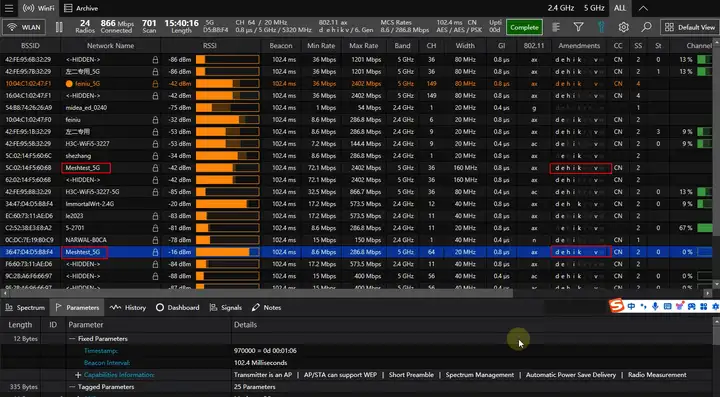Image resolution: width=720 pixels, height=397 pixels.
Task: Click the Sogou microphone voice input icon
Action: (655, 306)
